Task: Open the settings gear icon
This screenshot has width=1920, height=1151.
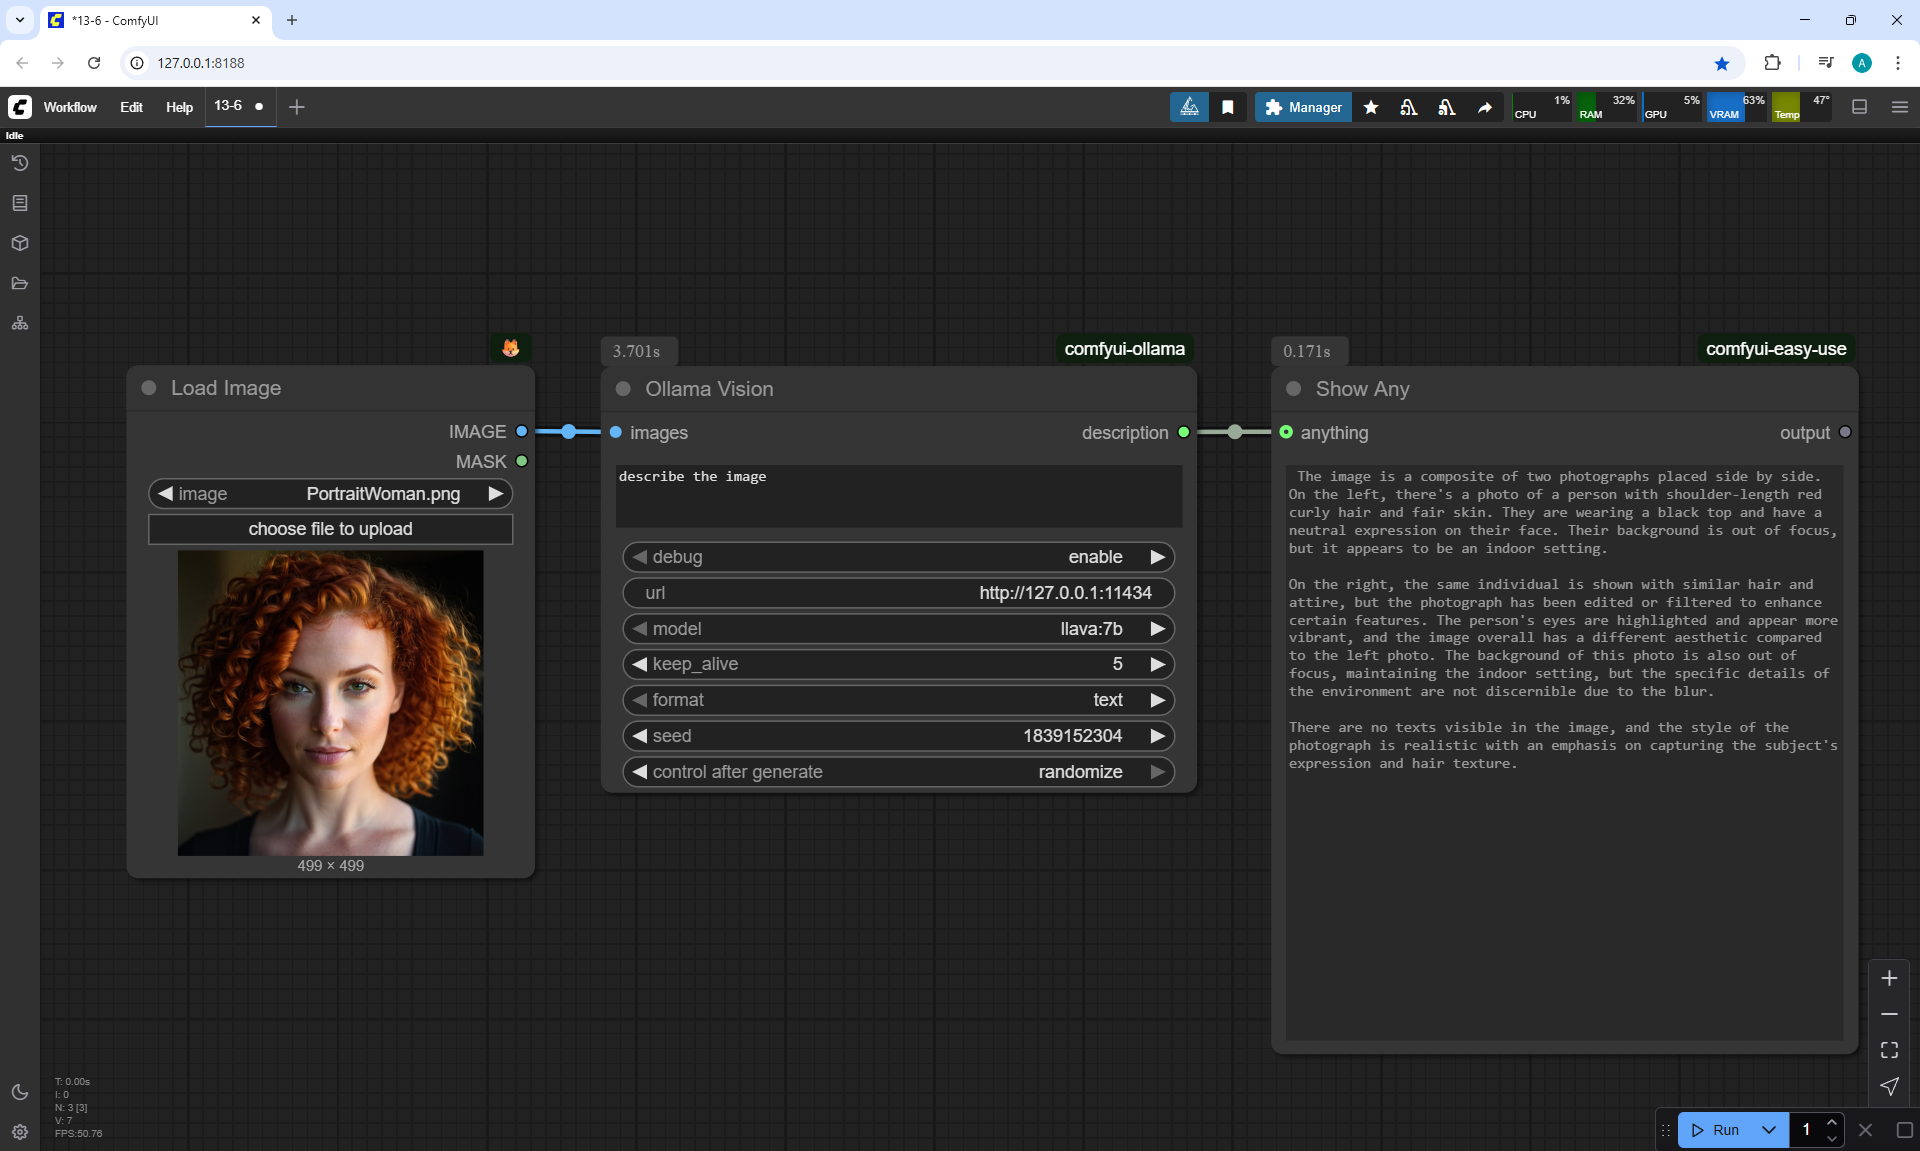Action: click(20, 1132)
